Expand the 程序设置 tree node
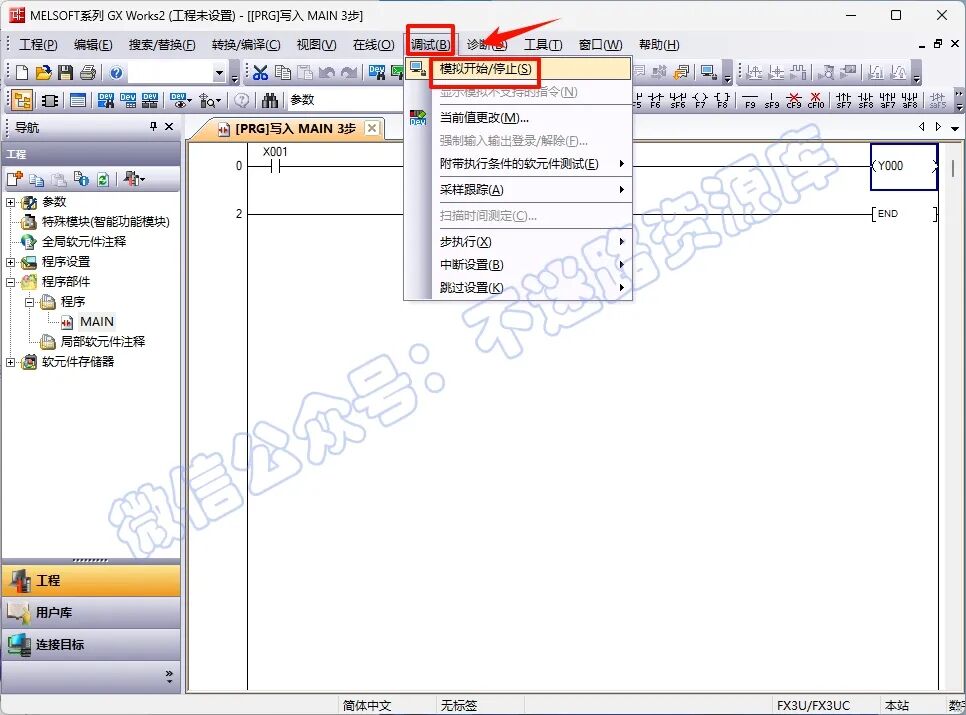This screenshot has height=715, width=966. coord(10,262)
